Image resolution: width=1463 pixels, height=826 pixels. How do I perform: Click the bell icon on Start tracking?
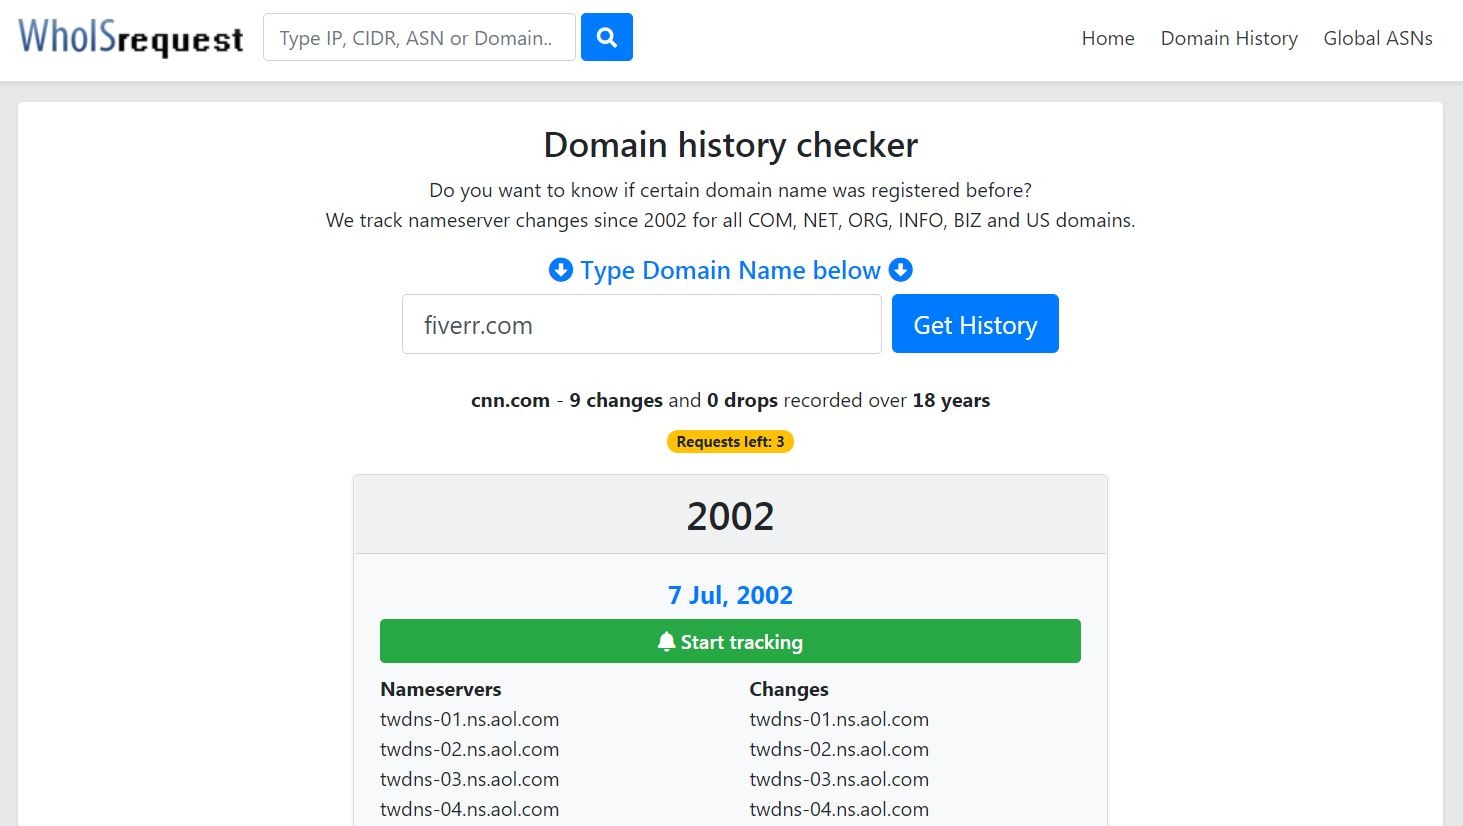click(x=666, y=641)
